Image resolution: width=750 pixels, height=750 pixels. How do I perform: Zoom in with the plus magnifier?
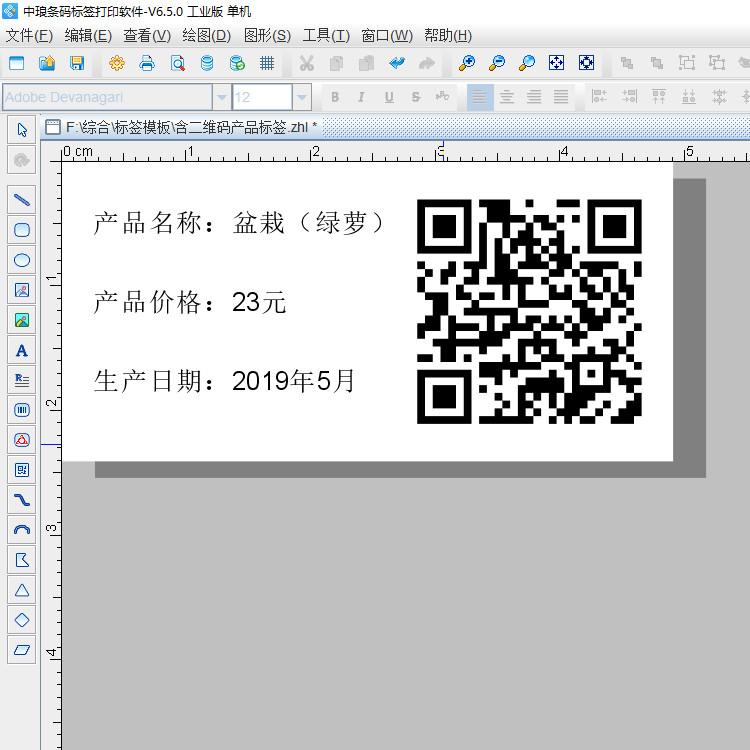pyautogui.click(x=466, y=63)
